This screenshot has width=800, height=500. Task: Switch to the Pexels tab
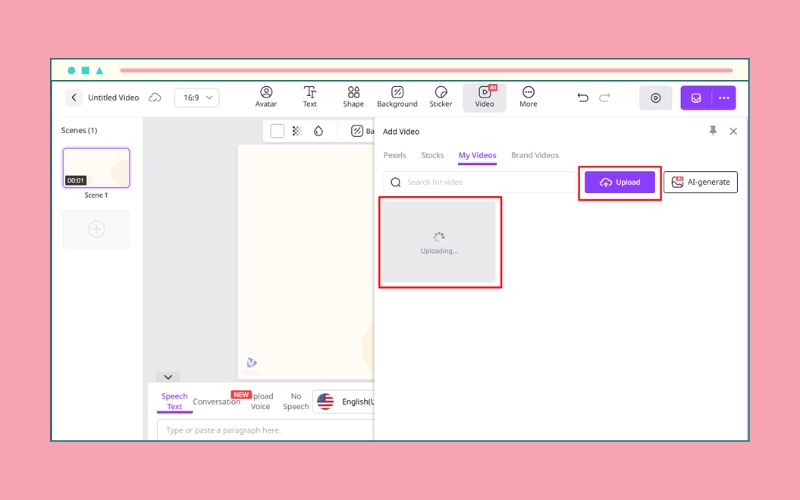click(x=395, y=156)
